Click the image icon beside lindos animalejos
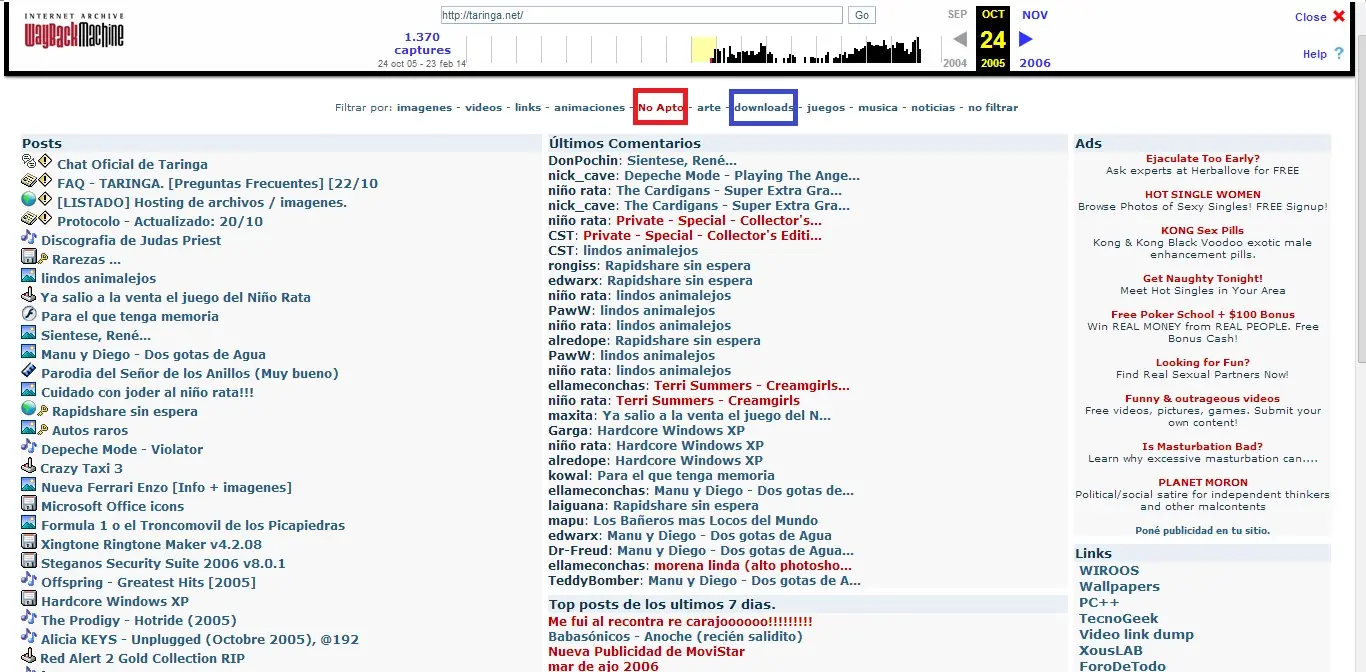 (29, 276)
